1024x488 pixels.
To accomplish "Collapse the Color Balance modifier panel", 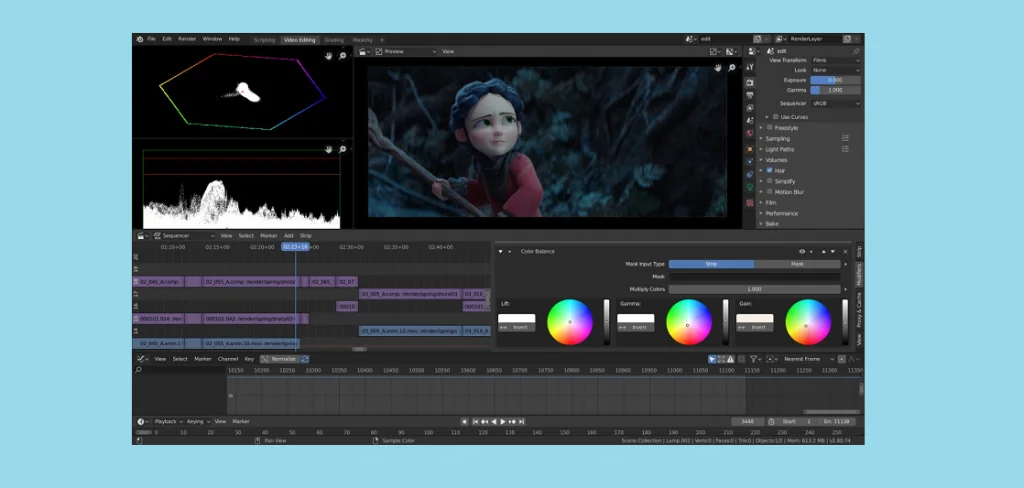I will click(x=501, y=252).
